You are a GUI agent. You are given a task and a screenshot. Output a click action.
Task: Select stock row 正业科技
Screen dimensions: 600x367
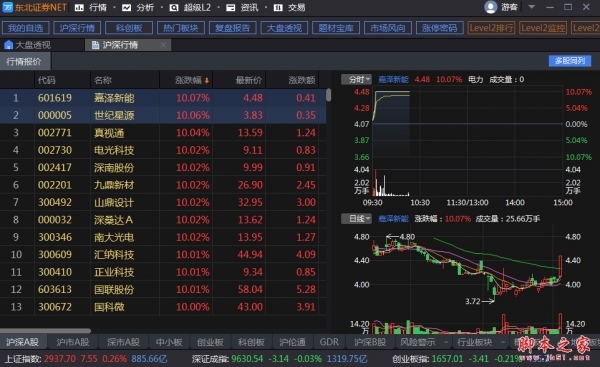163,272
